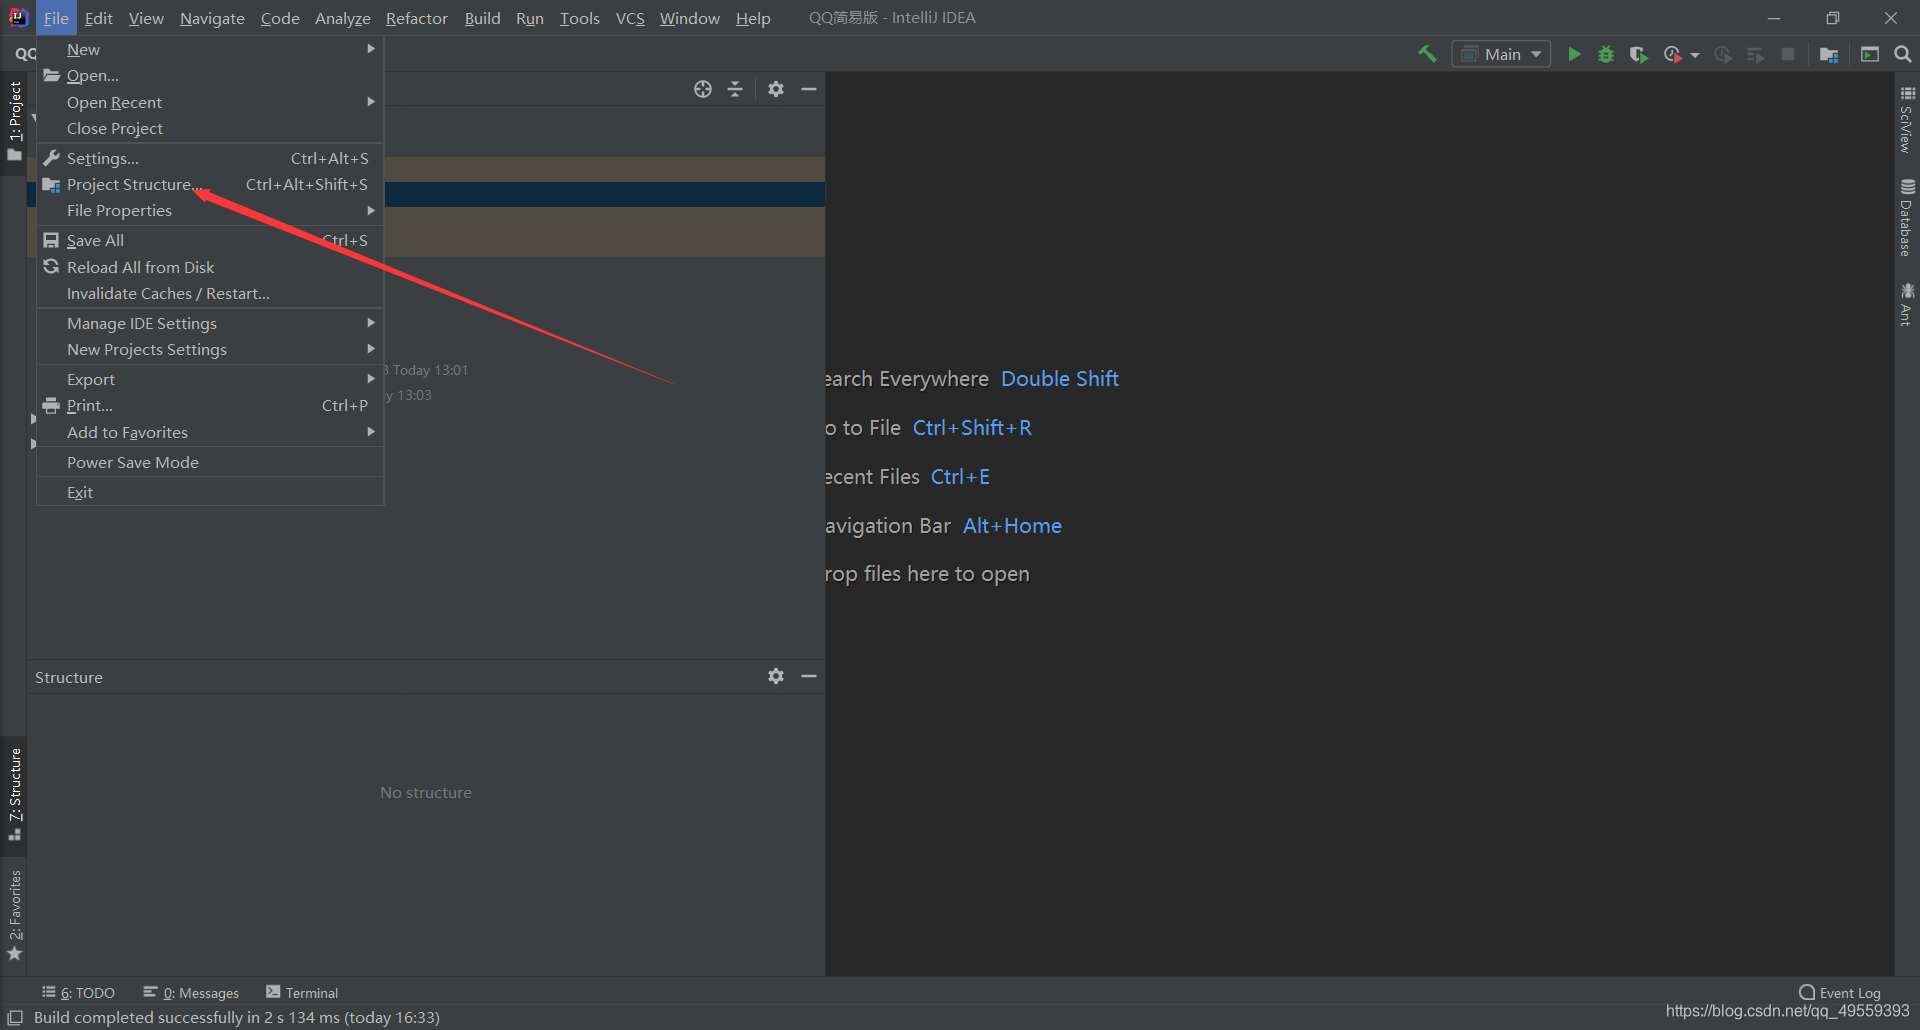Open the Project panel gear options
Viewport: 1920px width, 1030px height.
click(x=776, y=89)
